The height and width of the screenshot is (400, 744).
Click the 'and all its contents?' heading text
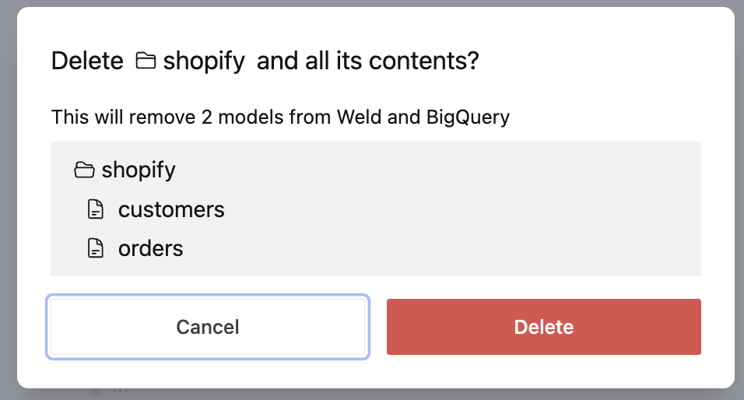click(368, 61)
